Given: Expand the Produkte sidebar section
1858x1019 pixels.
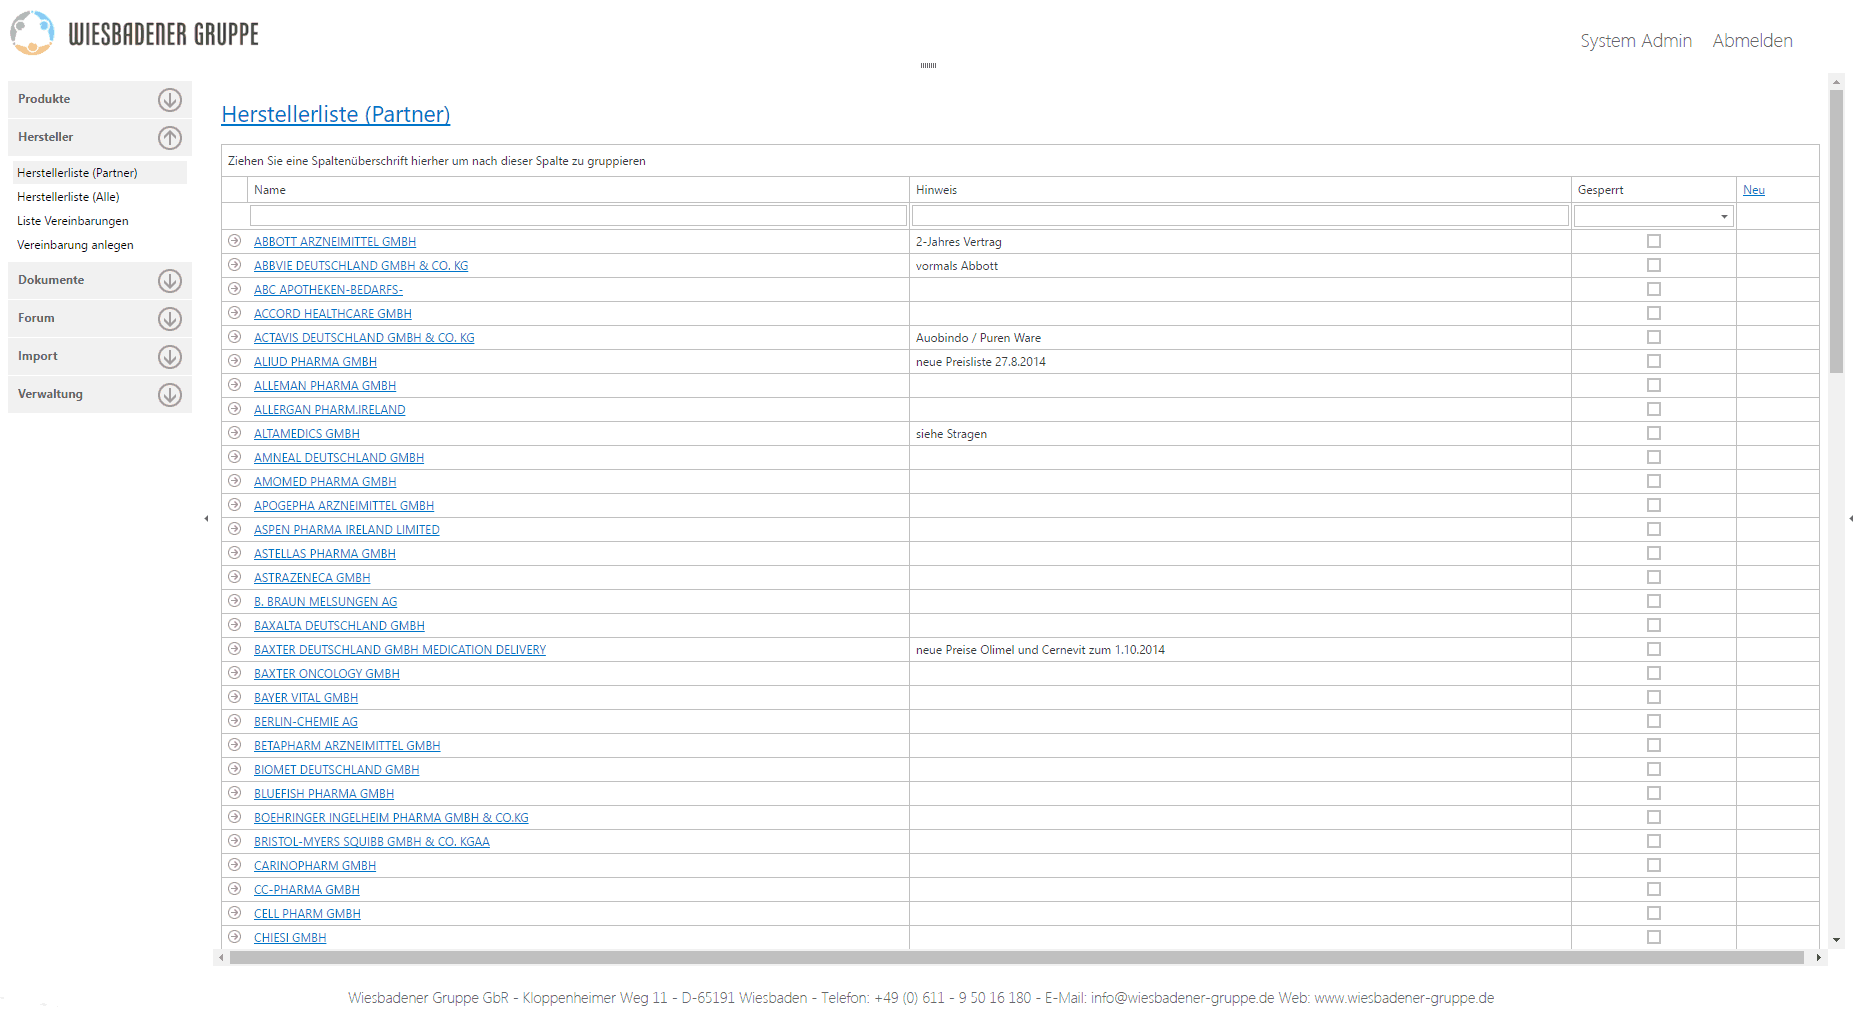Looking at the screenshot, I should [170, 99].
